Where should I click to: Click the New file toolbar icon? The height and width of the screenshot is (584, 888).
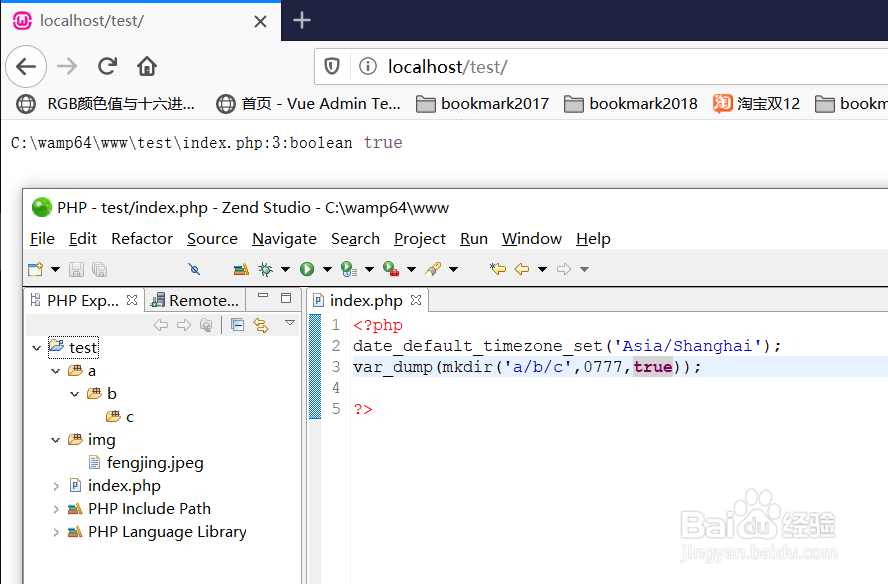click(x=36, y=269)
